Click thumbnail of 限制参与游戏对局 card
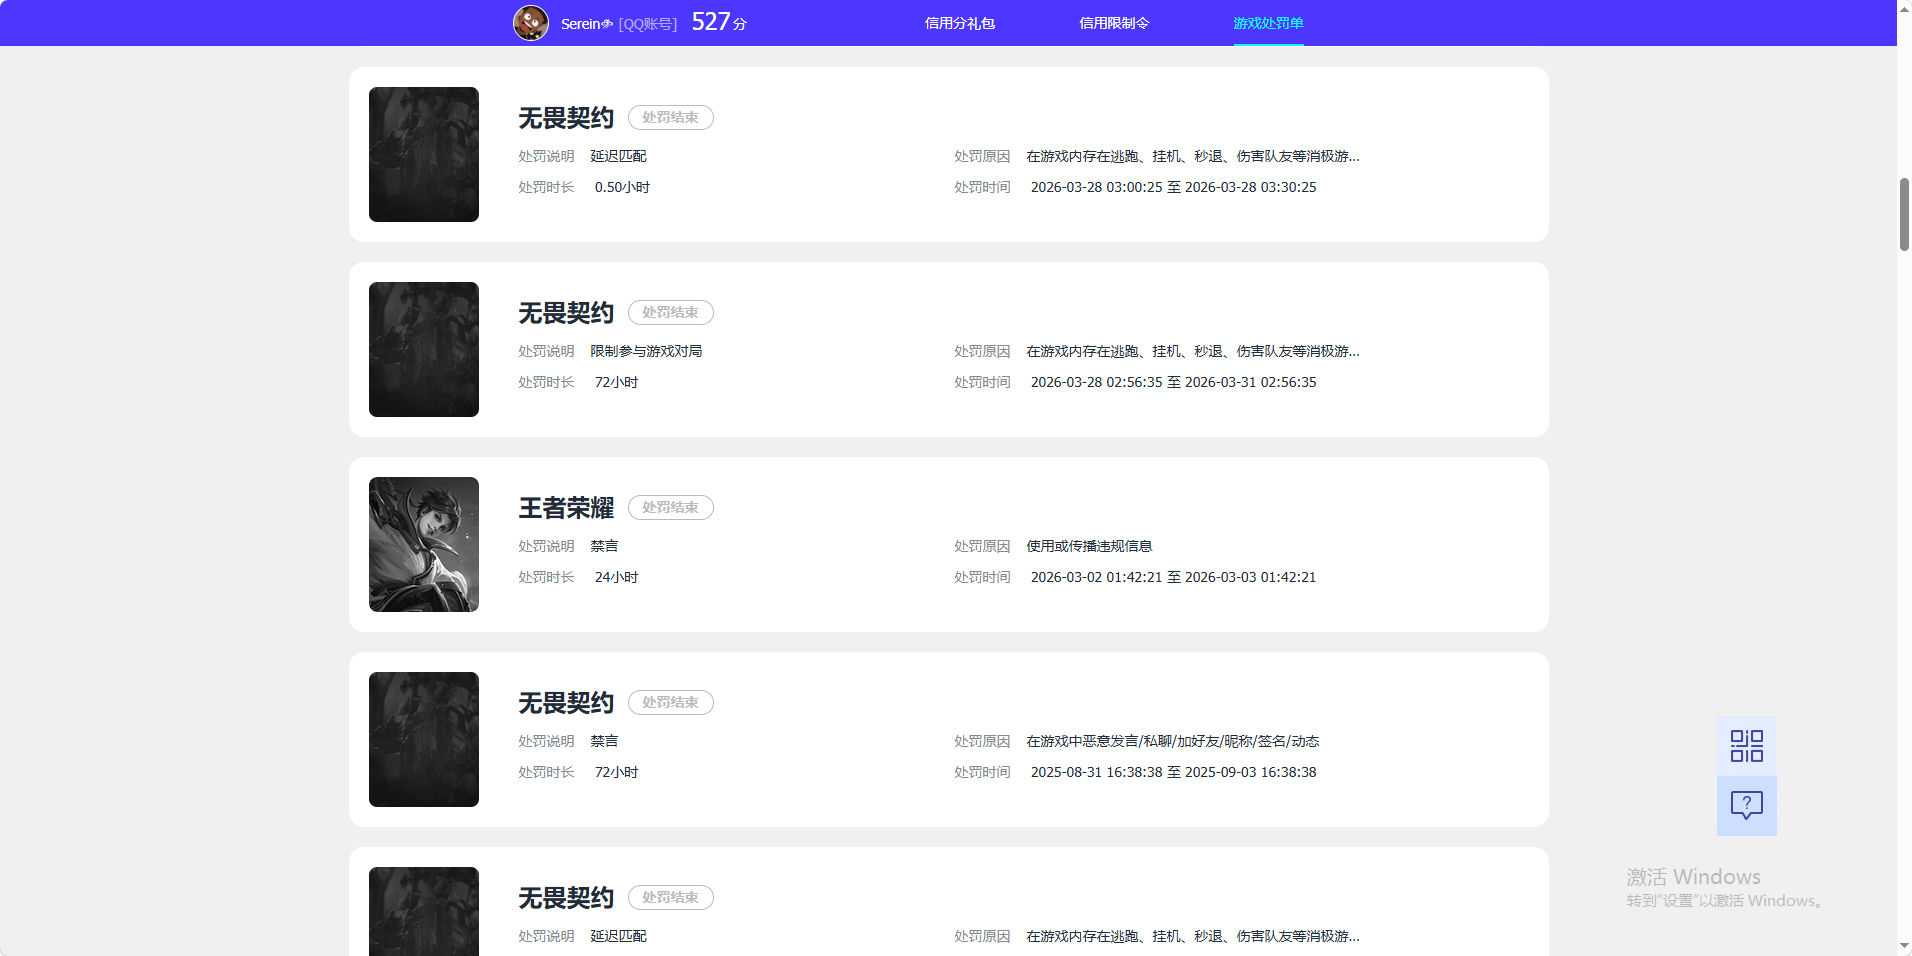Image resolution: width=1912 pixels, height=956 pixels. [x=424, y=349]
